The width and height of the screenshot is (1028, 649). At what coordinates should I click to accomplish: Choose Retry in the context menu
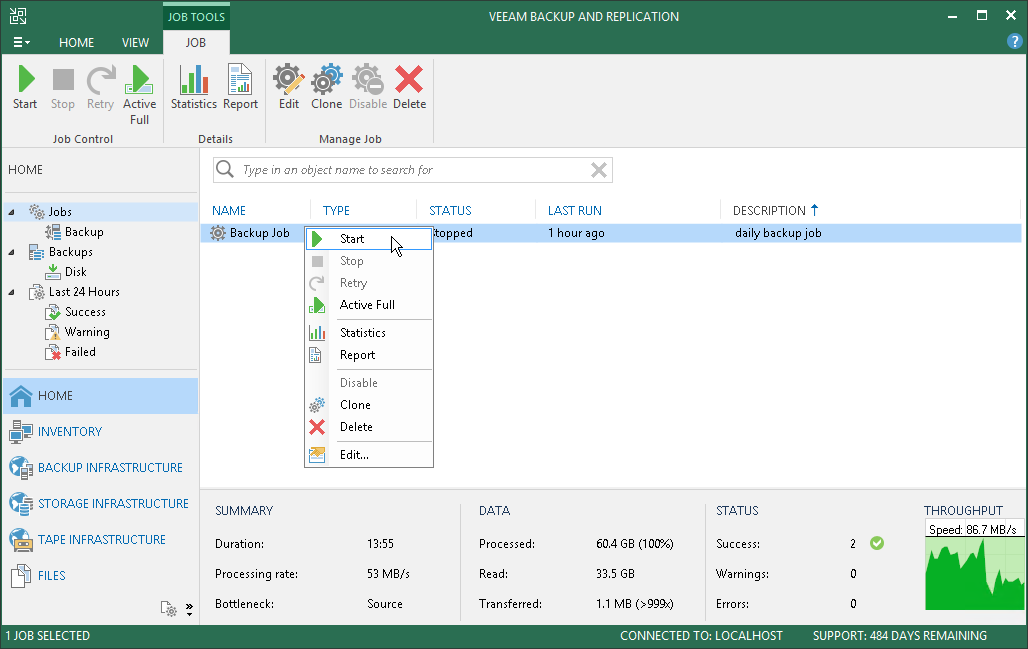369,283
